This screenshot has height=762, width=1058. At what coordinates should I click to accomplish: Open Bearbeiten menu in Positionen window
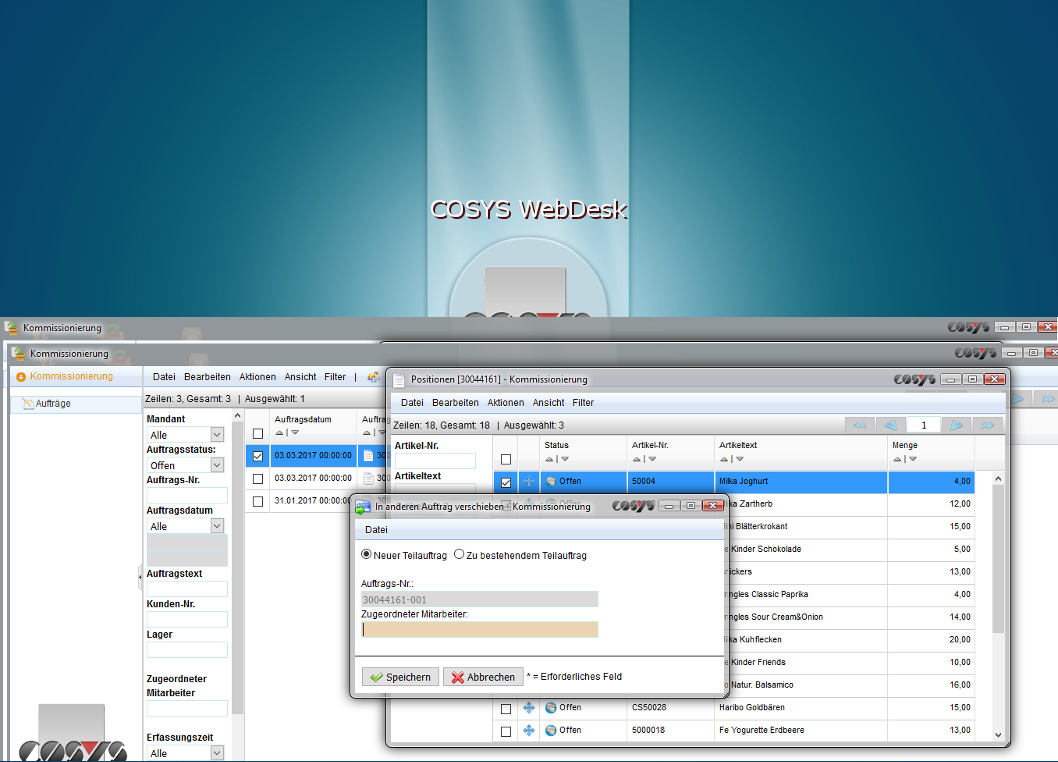(455, 403)
